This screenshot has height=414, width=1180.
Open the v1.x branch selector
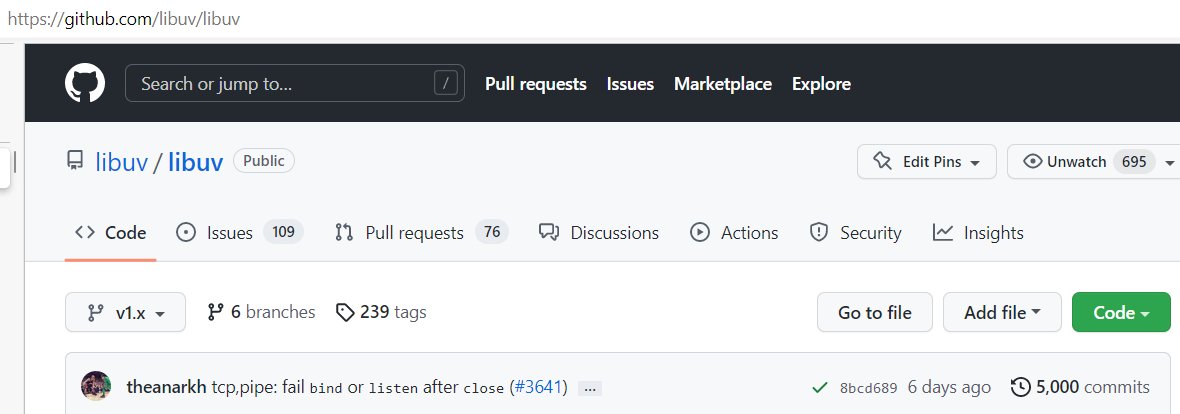point(125,312)
